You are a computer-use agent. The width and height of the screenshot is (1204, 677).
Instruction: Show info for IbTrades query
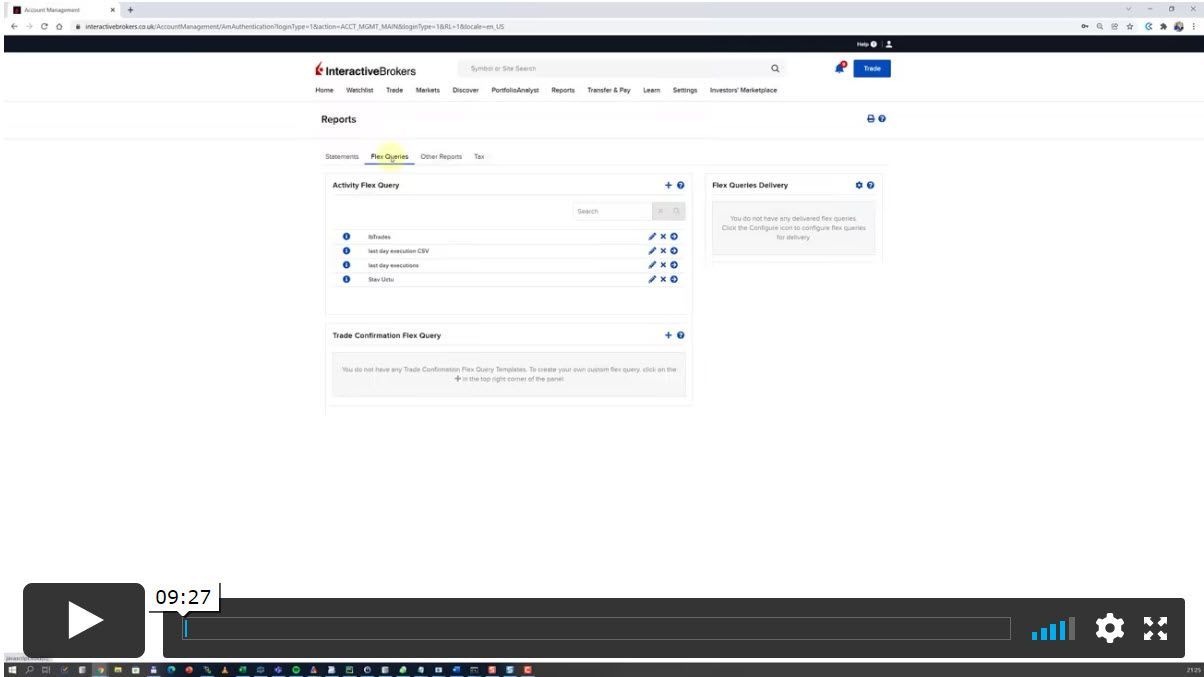pos(346,237)
